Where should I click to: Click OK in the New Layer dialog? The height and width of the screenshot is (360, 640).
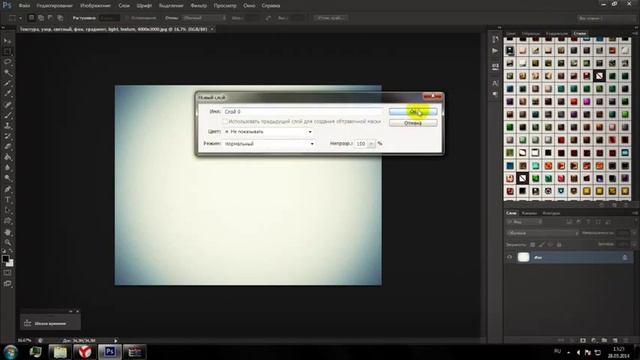click(413, 111)
